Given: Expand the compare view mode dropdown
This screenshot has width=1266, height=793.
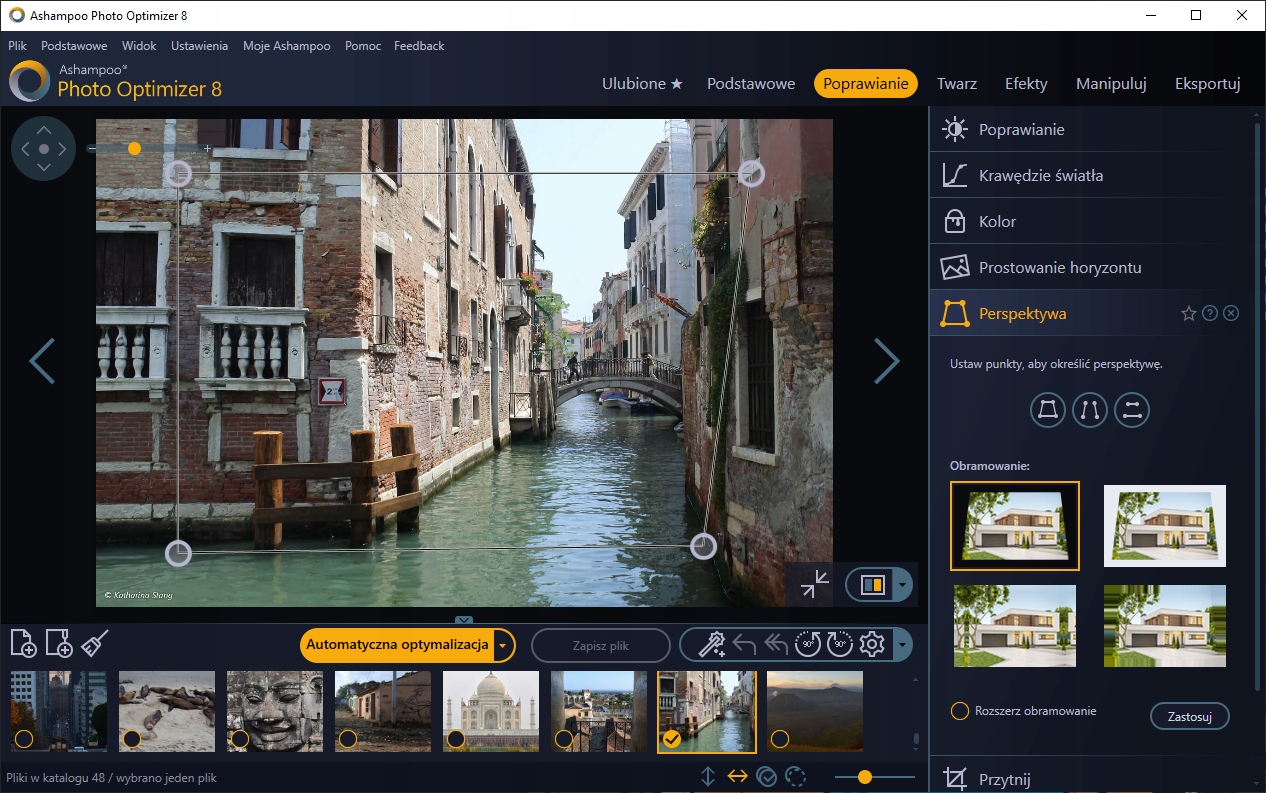Looking at the screenshot, I should [x=903, y=585].
